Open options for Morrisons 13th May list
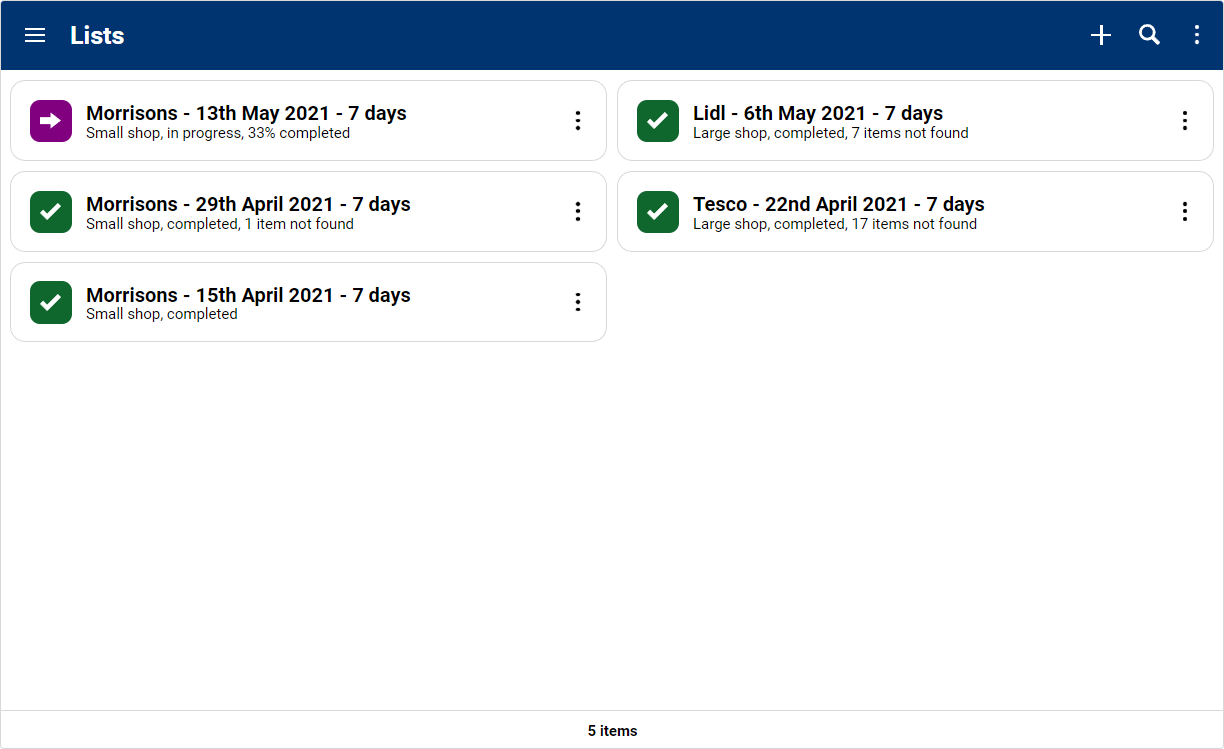The height and width of the screenshot is (749, 1224). (578, 121)
